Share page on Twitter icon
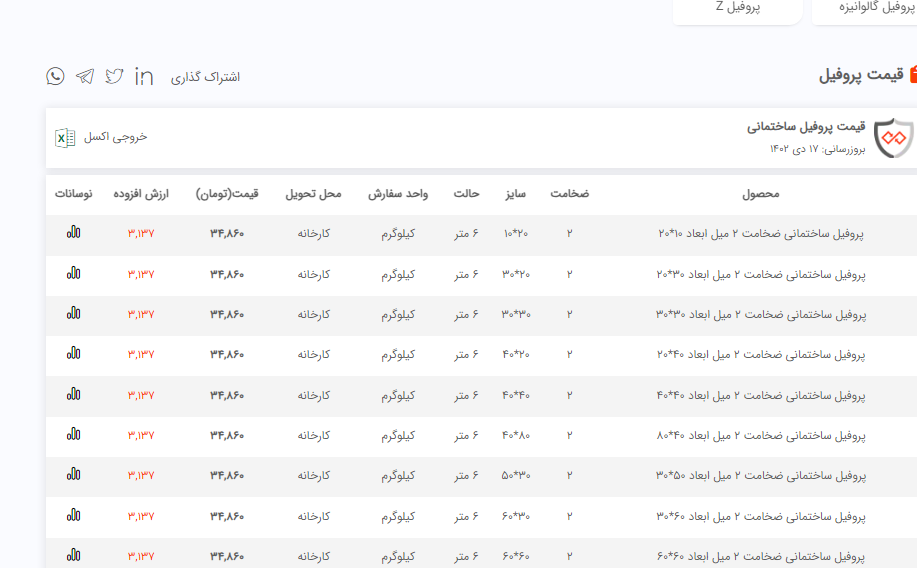 pos(115,76)
